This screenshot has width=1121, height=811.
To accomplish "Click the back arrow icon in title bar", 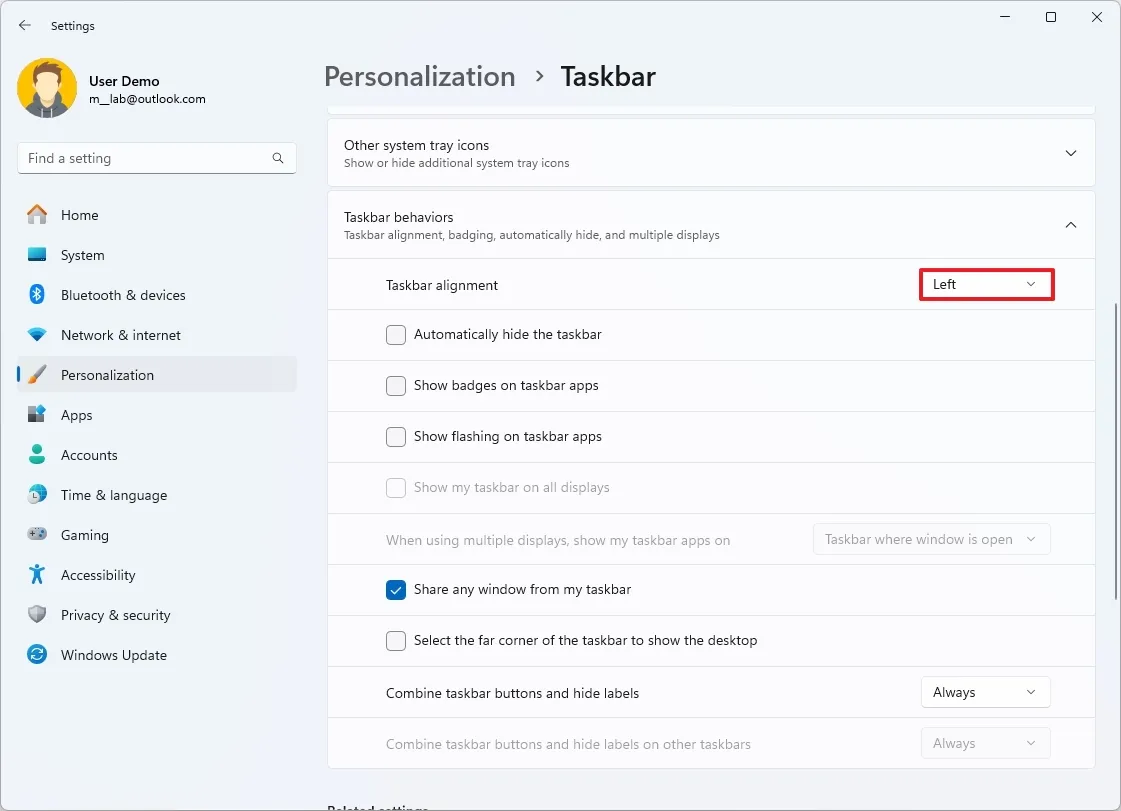I will (x=25, y=25).
